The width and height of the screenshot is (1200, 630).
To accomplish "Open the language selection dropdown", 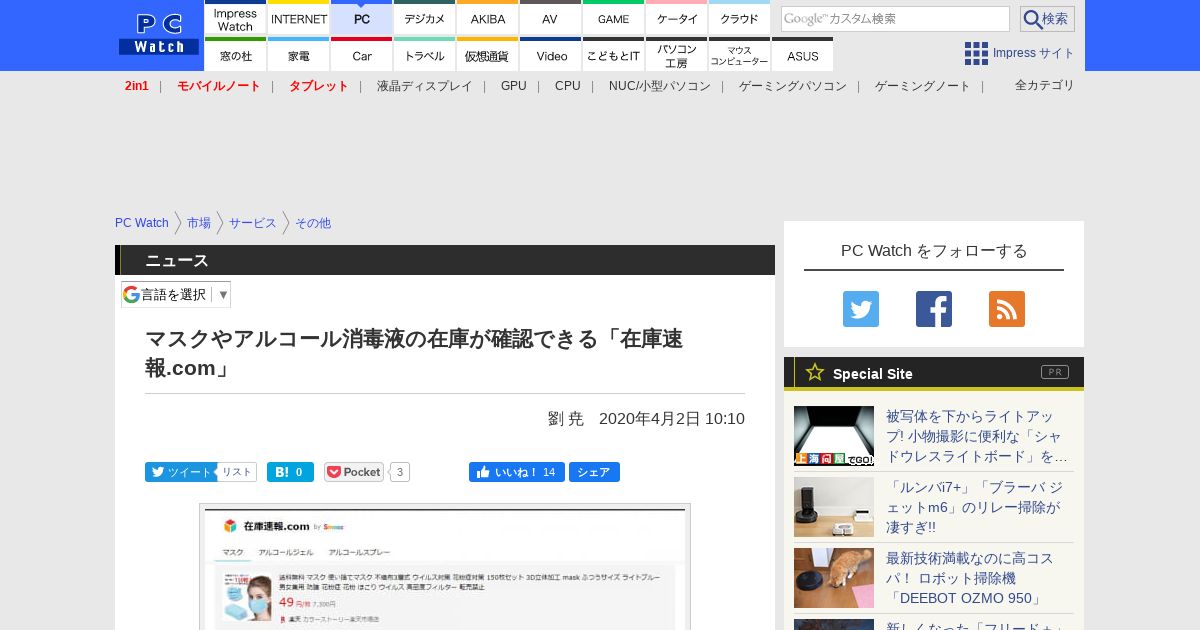I will (176, 294).
